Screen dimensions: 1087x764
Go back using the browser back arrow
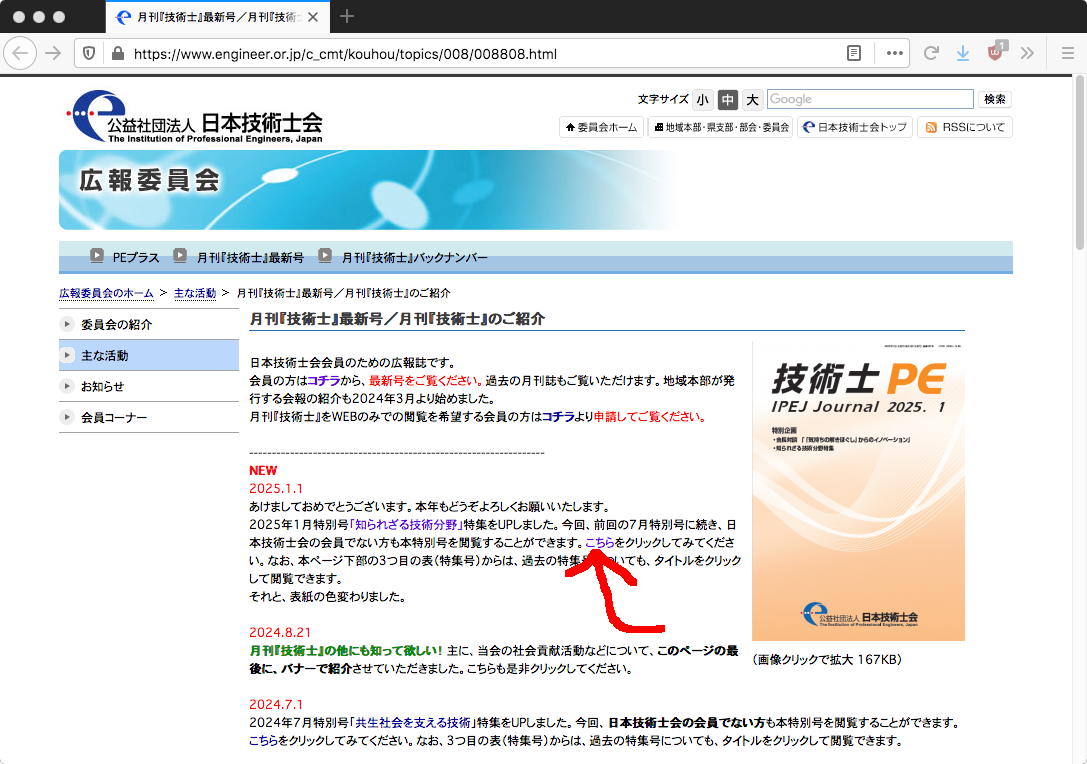20,53
